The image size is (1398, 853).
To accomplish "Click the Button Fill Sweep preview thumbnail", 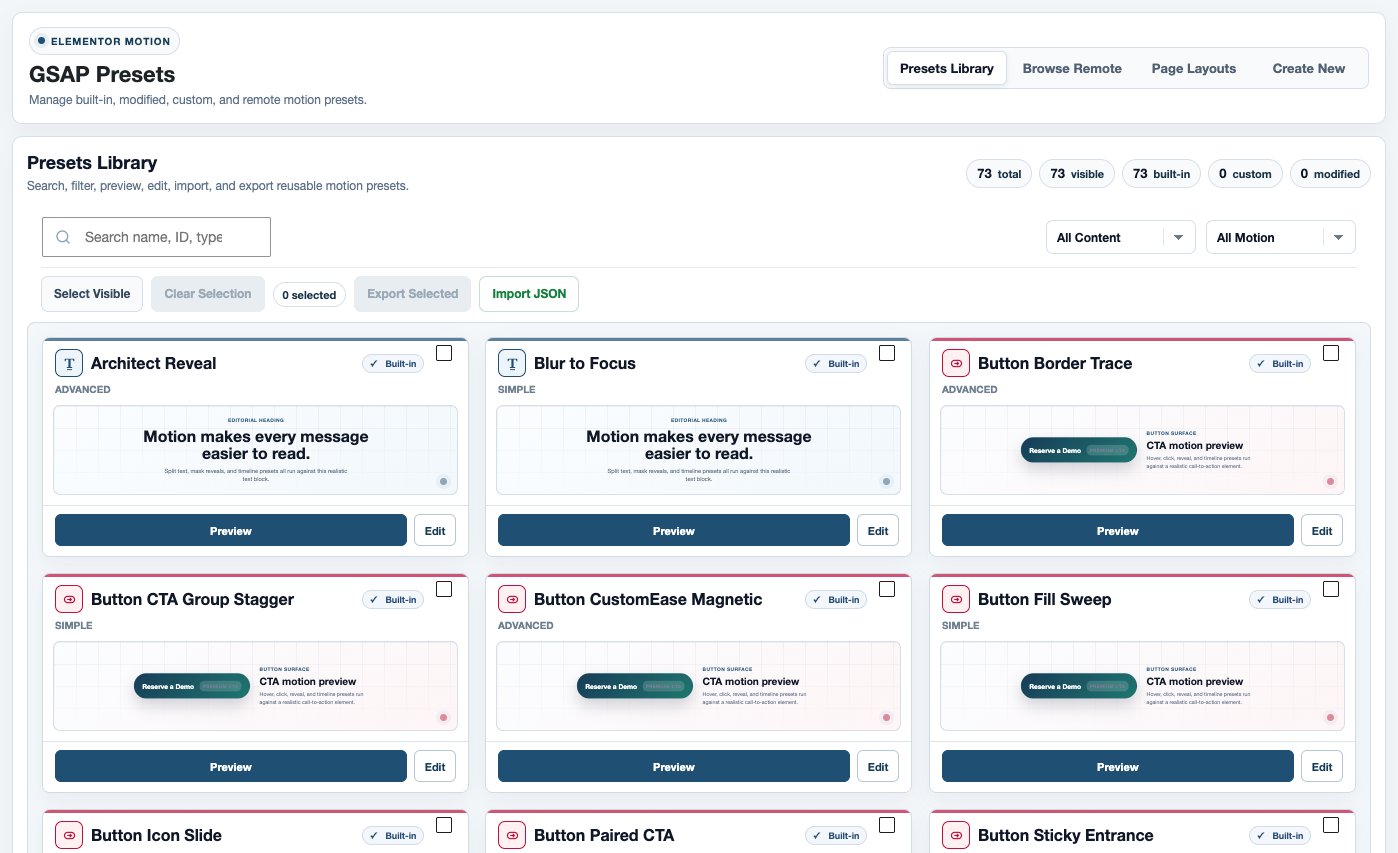I will [x=1143, y=686].
